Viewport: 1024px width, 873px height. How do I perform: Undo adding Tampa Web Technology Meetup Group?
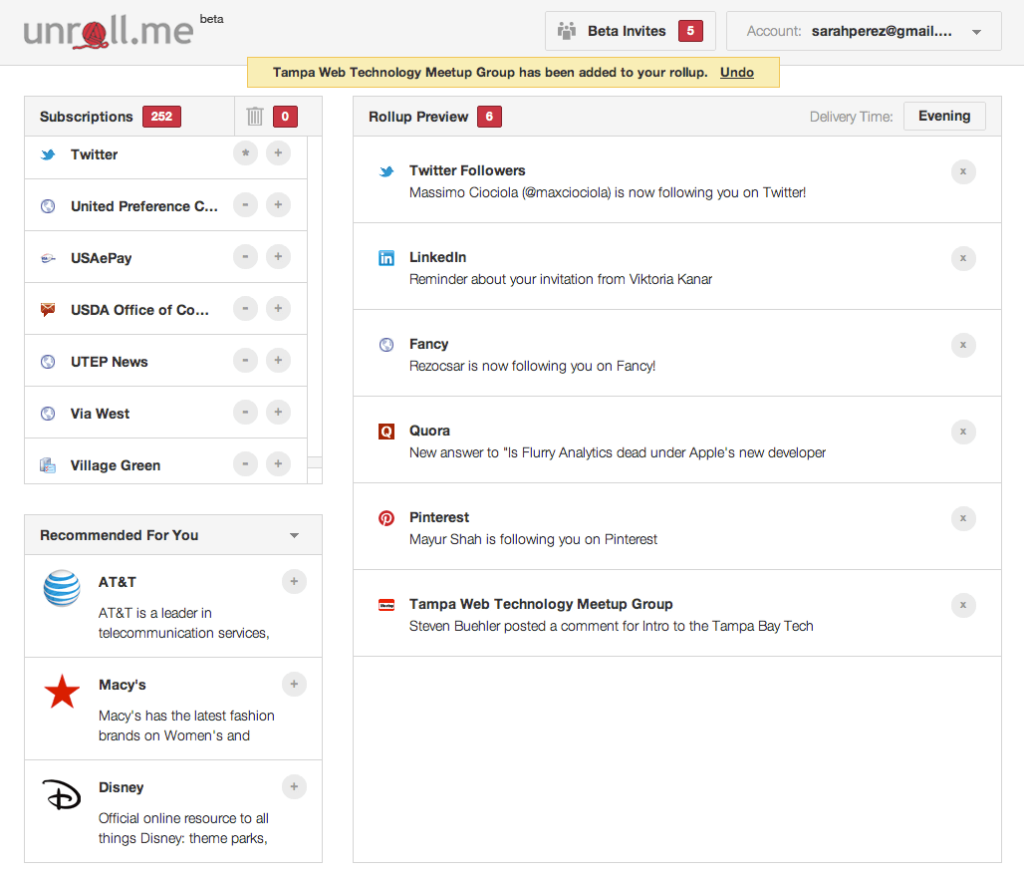point(737,72)
